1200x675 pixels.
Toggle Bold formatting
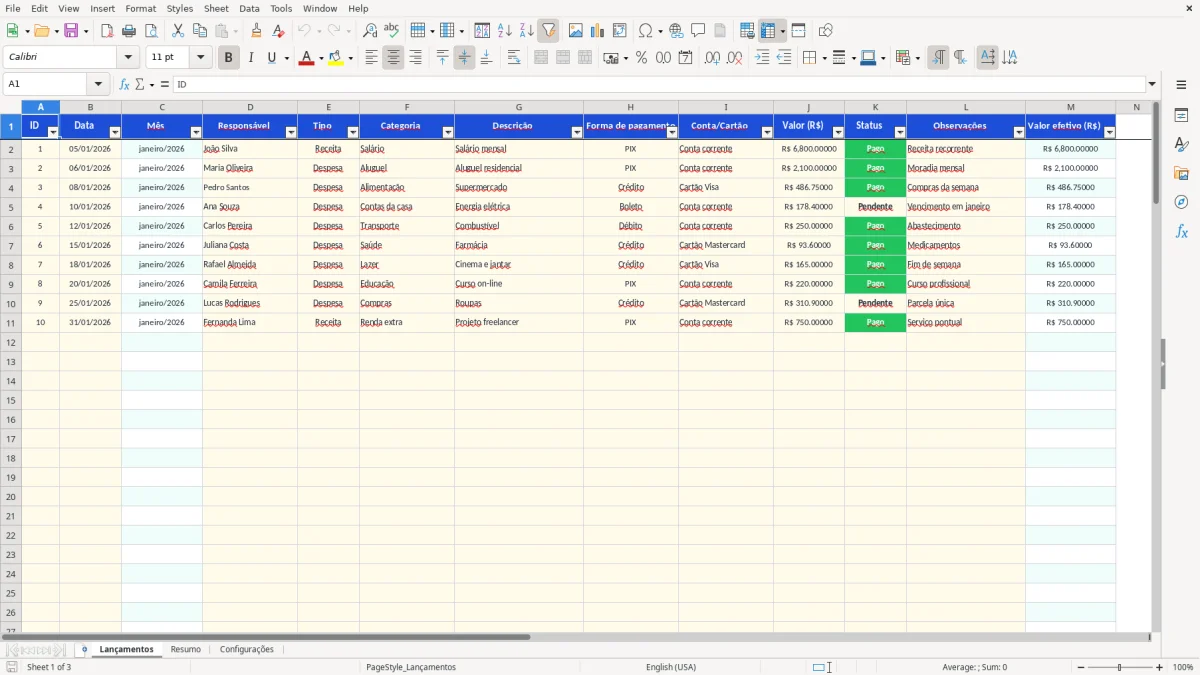tap(228, 58)
